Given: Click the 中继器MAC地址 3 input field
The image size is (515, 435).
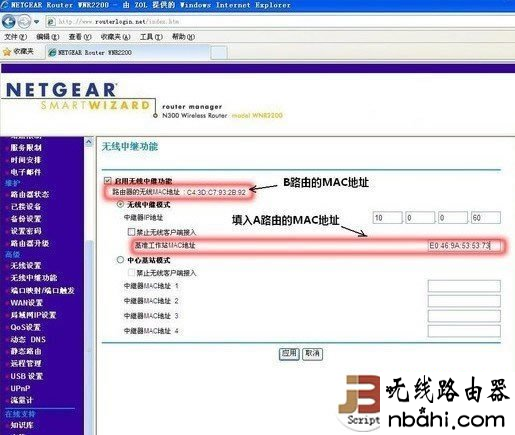Looking at the screenshot, I should 464,316.
